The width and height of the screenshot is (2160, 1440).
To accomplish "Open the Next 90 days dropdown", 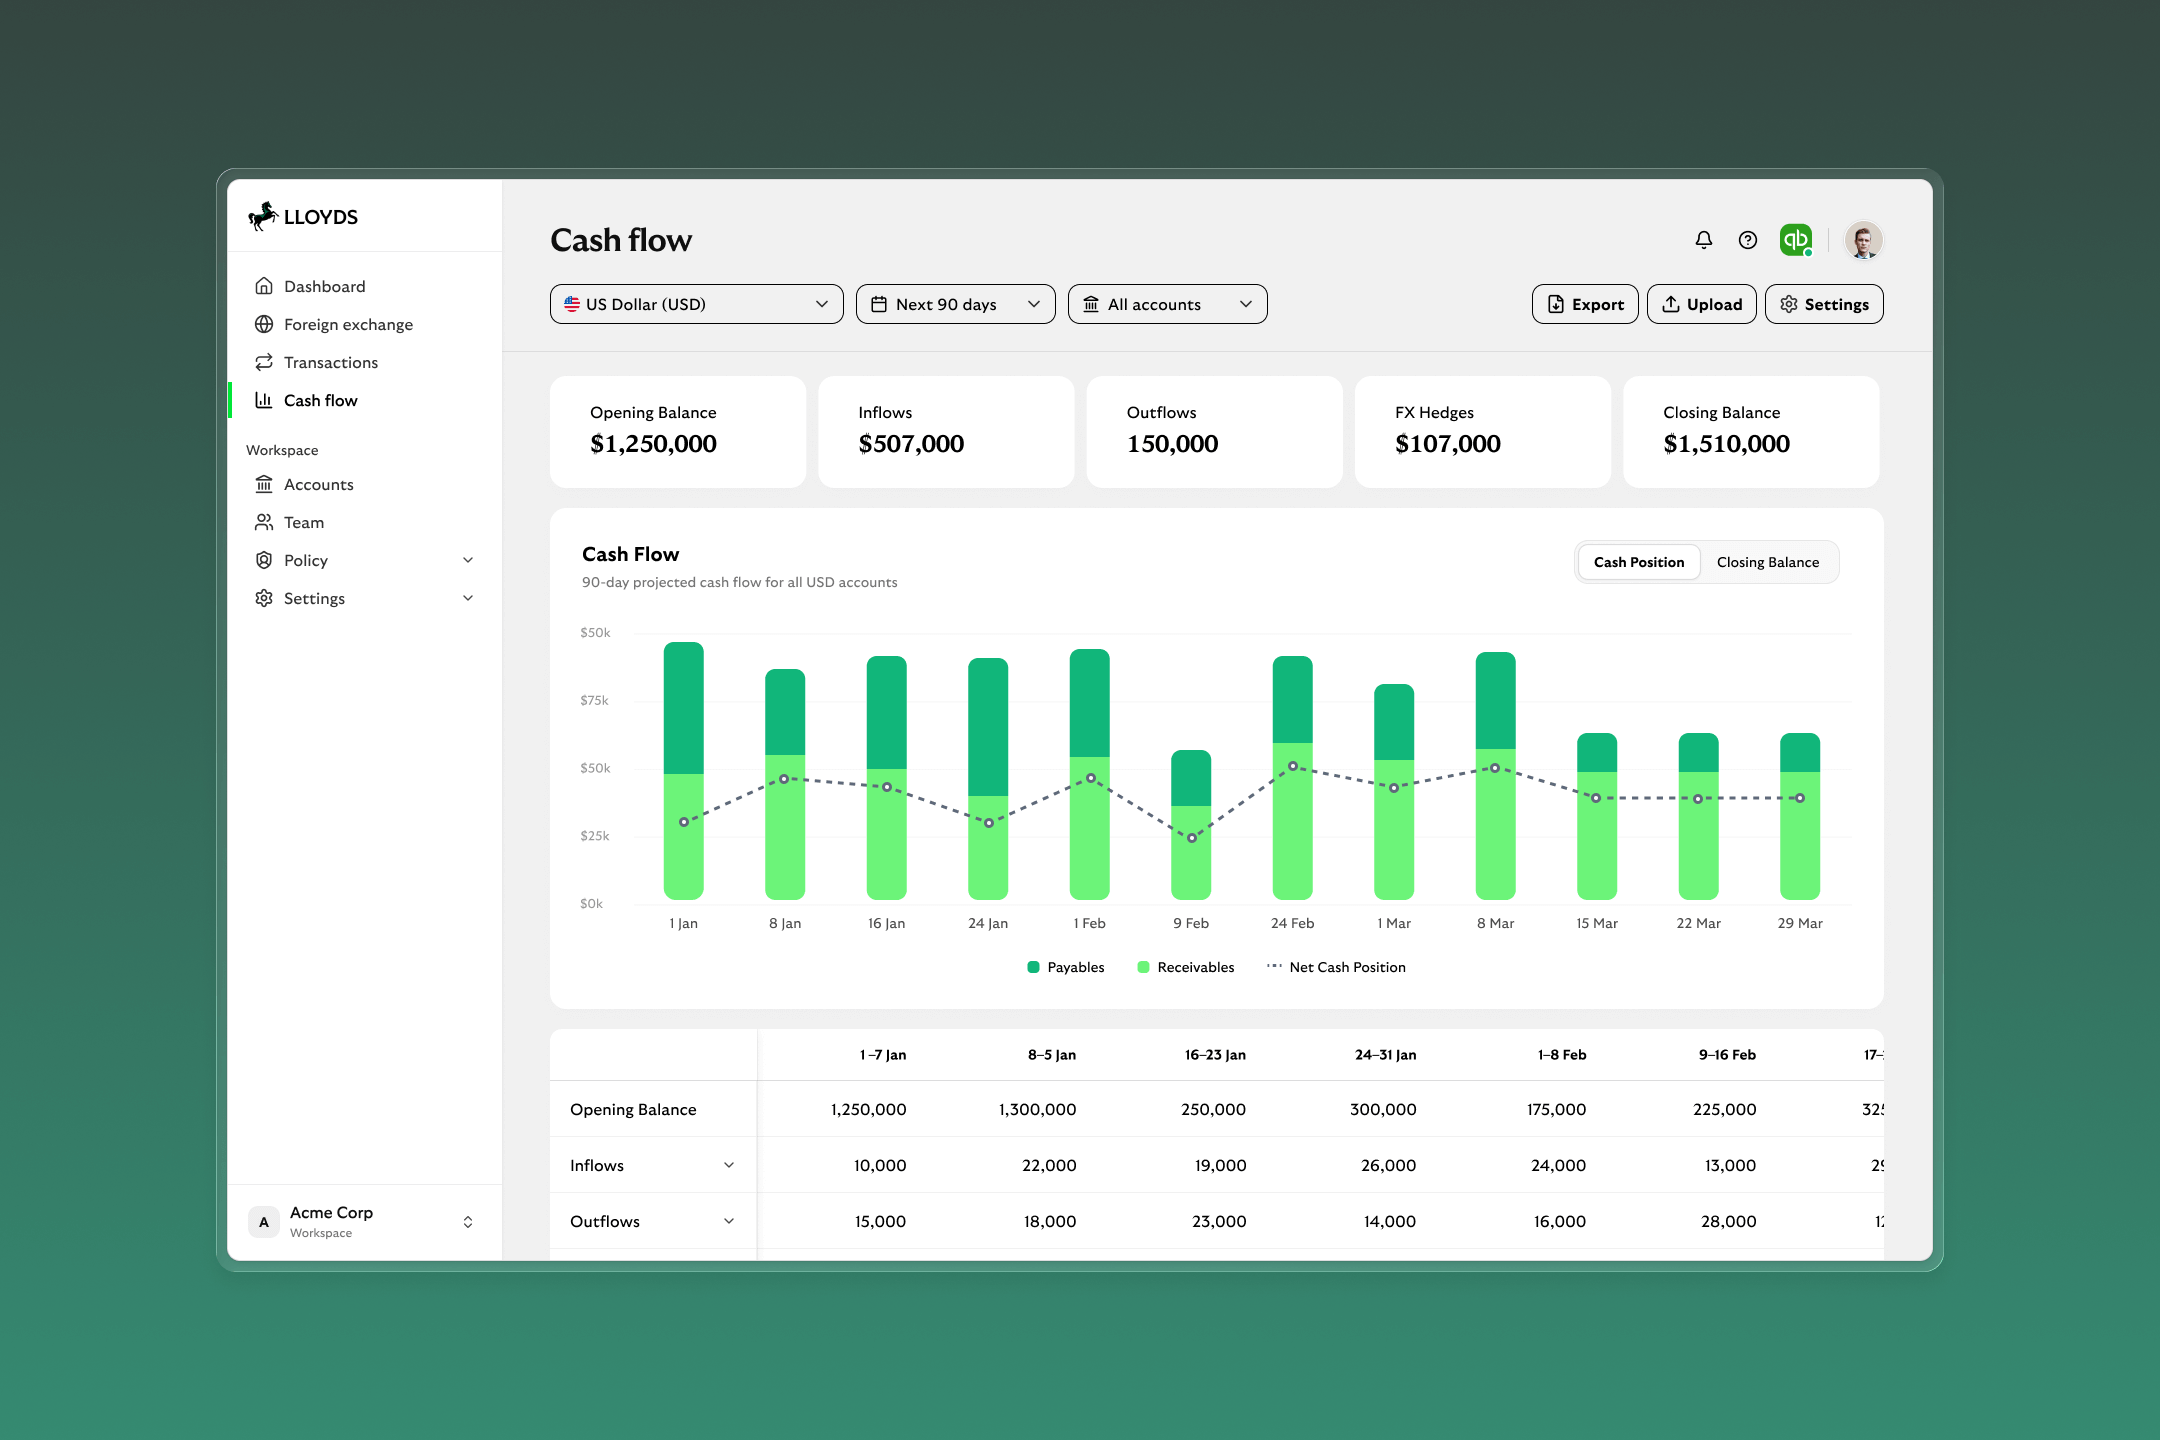I will [955, 304].
